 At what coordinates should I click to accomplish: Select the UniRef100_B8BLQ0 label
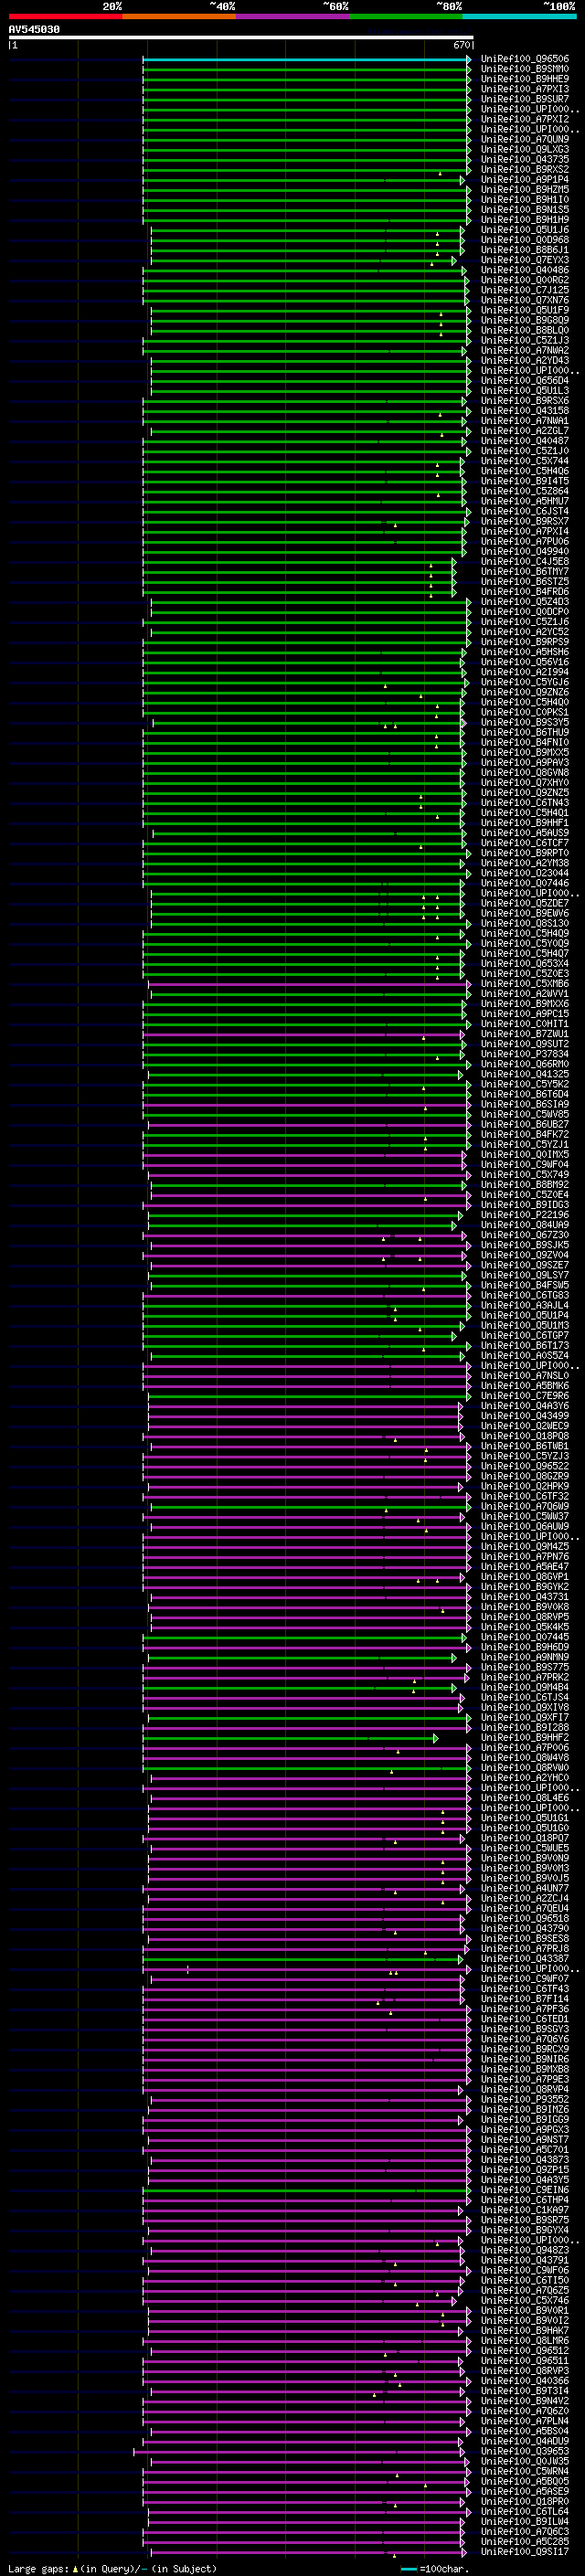tap(525, 330)
